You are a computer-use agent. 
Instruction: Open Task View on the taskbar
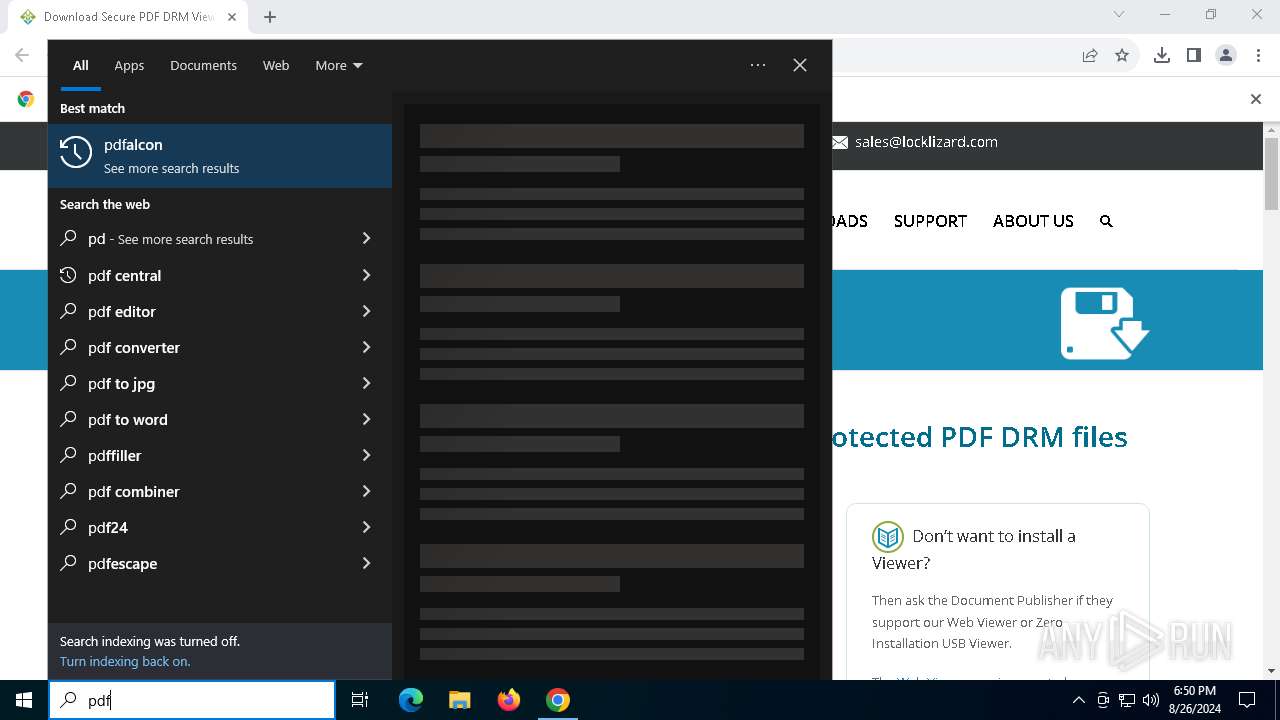[x=360, y=700]
